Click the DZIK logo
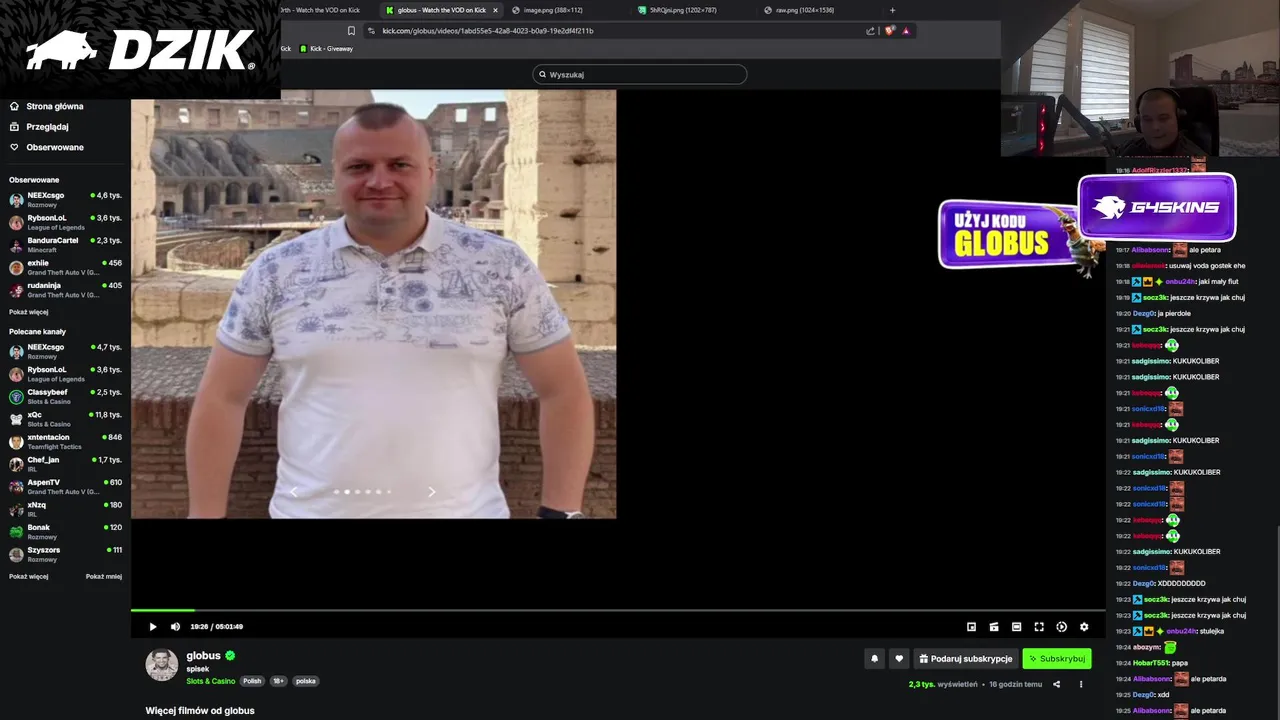Screen dimensions: 1280x720 point(140,50)
